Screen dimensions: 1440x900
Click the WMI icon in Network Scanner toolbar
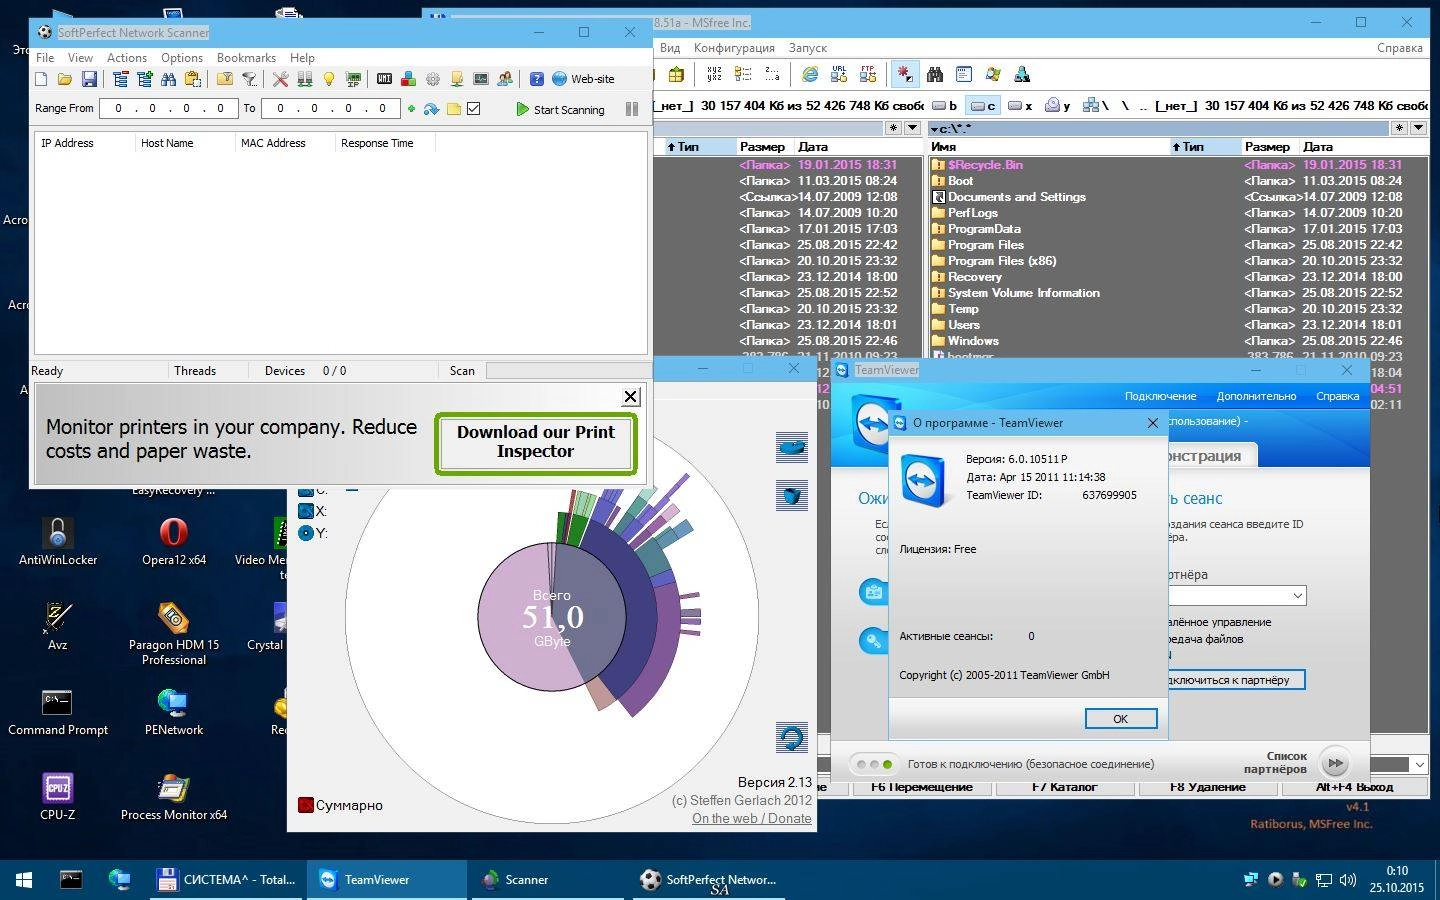pos(384,79)
